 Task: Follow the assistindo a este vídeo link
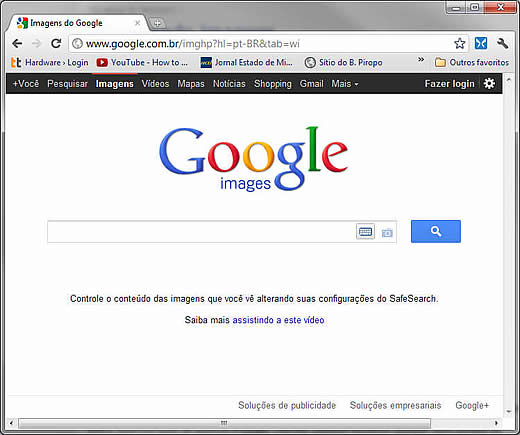coord(278,320)
